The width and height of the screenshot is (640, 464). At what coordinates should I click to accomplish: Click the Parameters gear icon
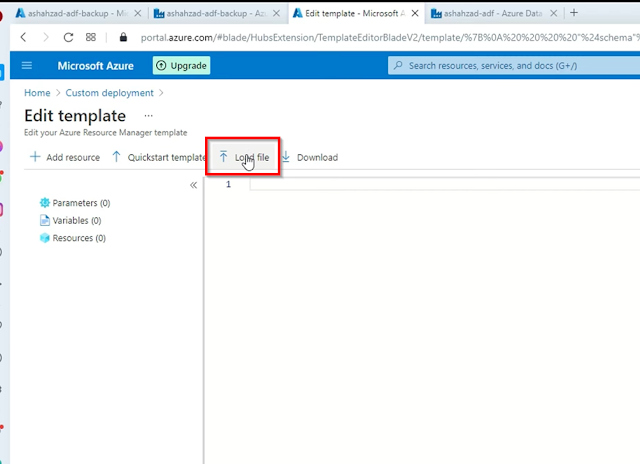click(x=44, y=202)
